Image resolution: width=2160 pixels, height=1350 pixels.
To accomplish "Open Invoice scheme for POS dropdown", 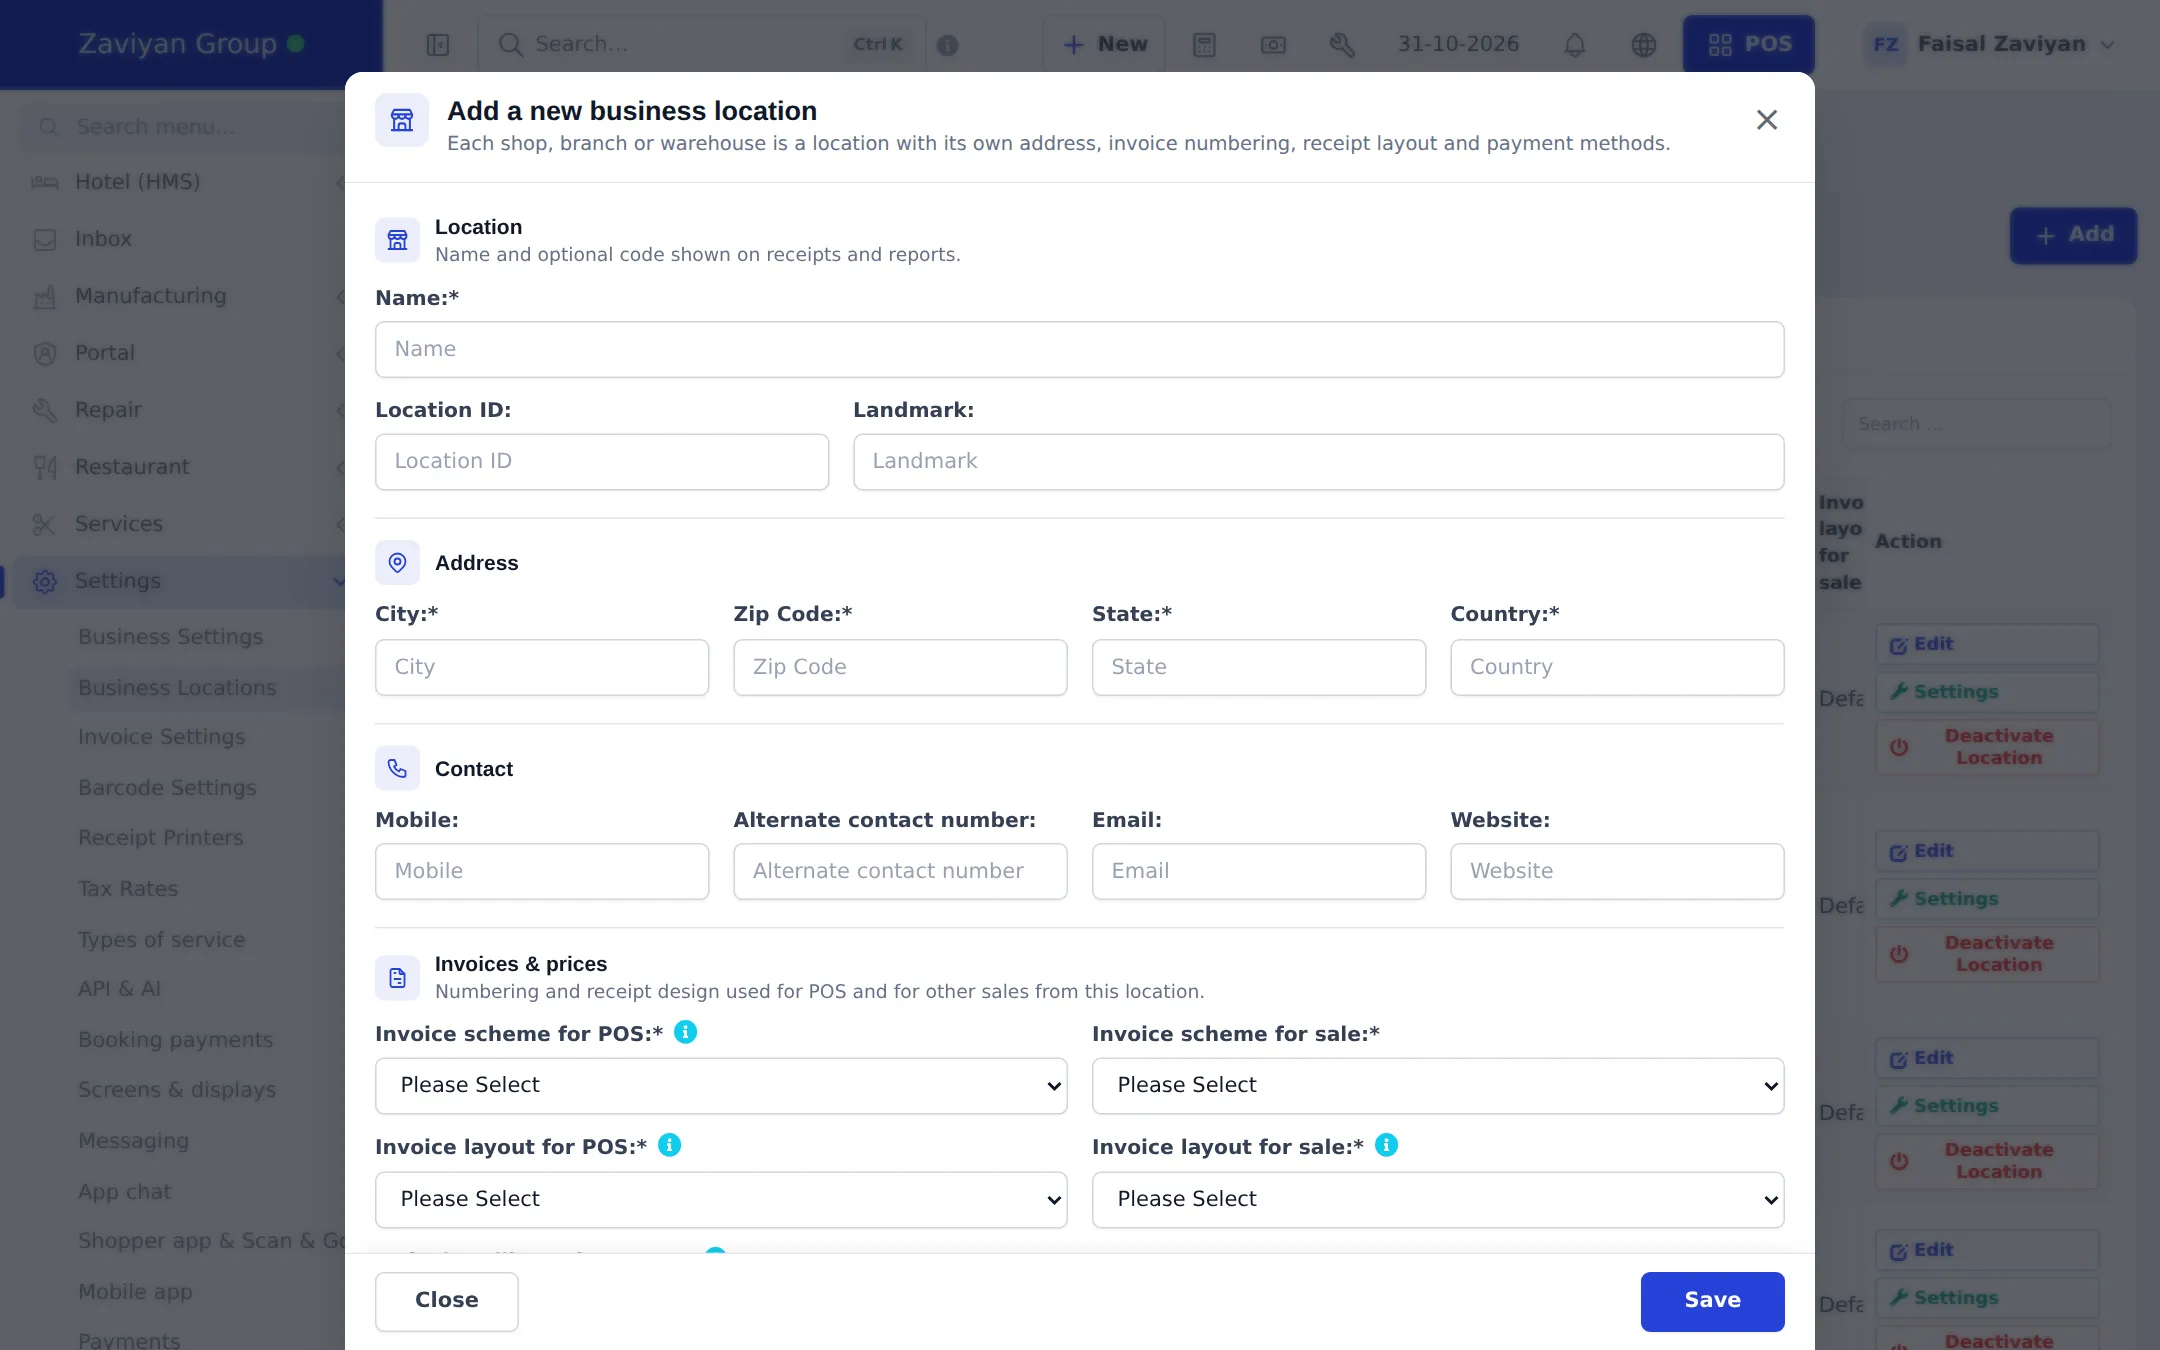I will (x=721, y=1086).
